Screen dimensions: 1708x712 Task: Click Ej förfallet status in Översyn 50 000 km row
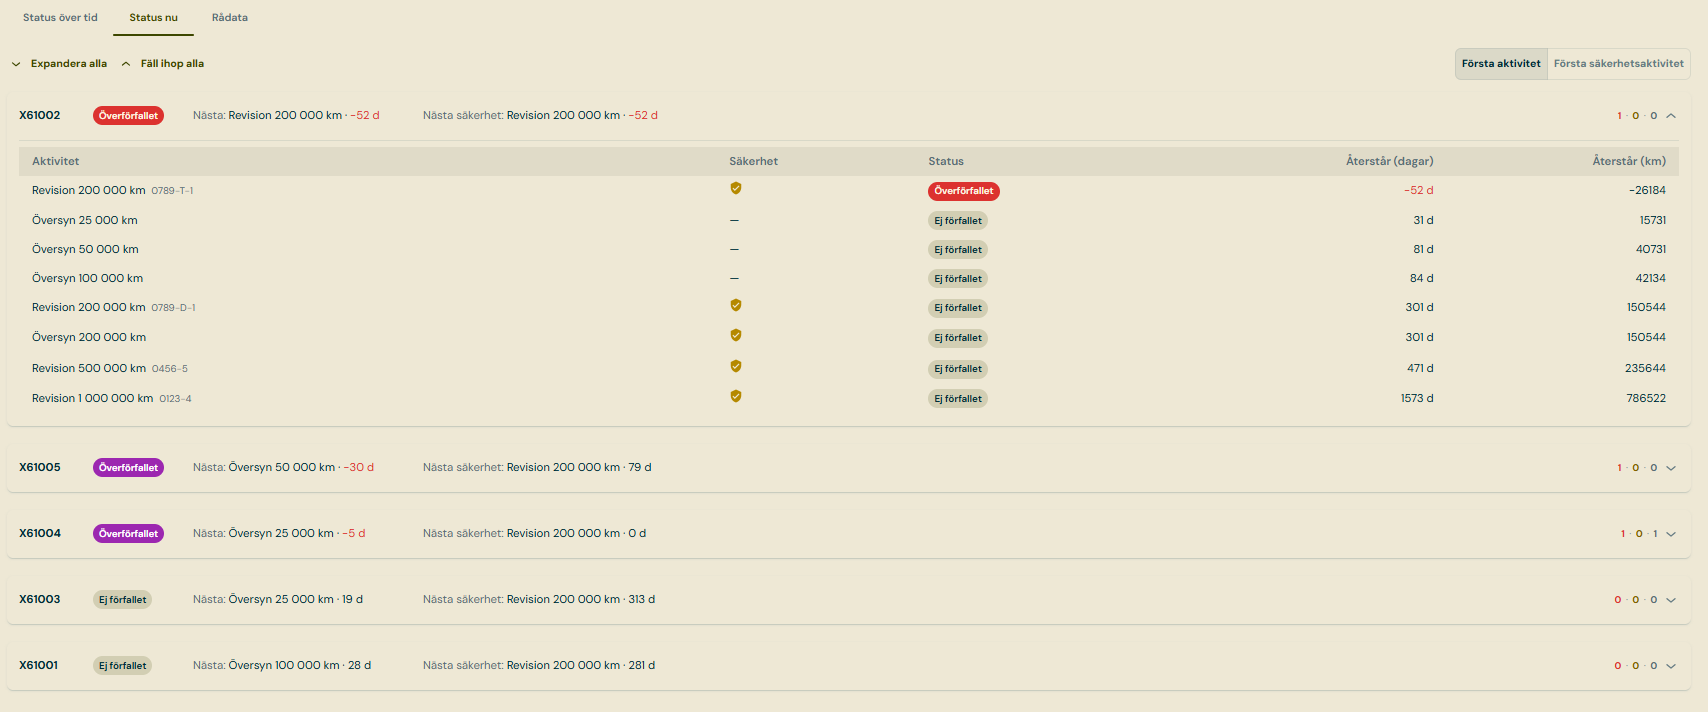click(x=958, y=250)
